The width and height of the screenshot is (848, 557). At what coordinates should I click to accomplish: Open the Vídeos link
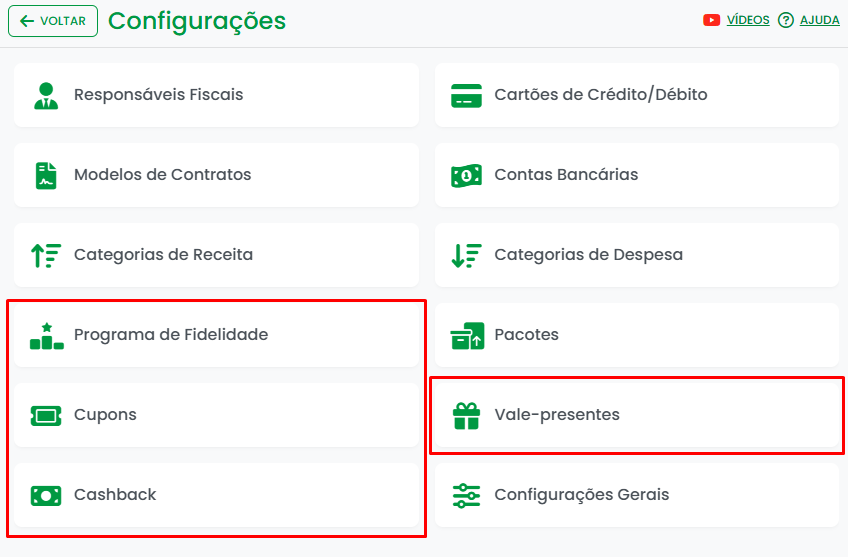748,20
